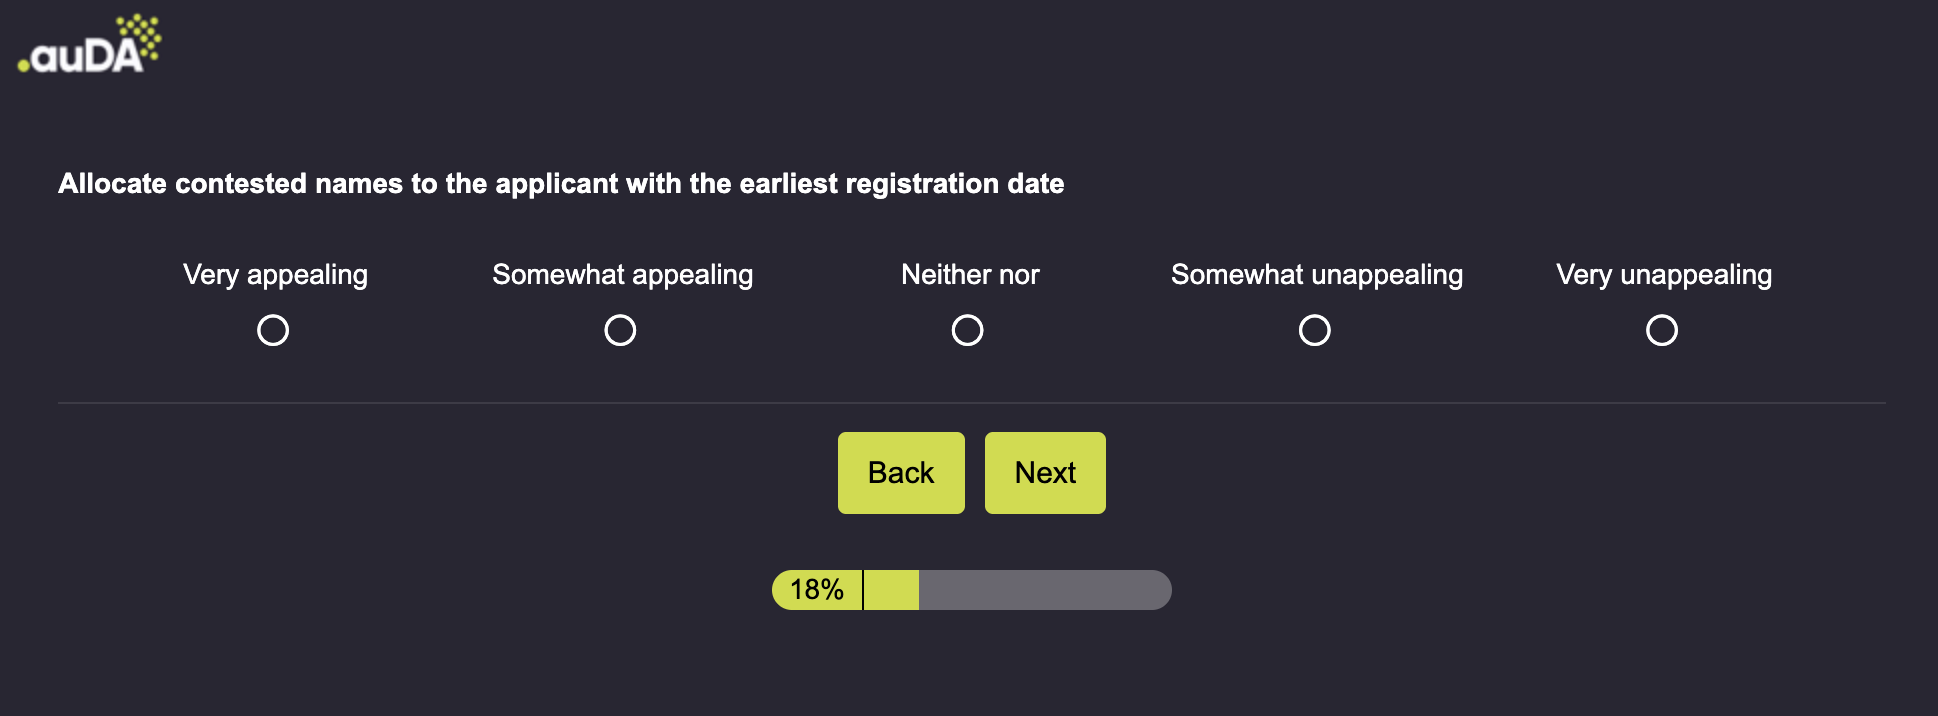Click the 'Allocate contested names' question heading
This screenshot has width=1938, height=716.
click(x=560, y=184)
